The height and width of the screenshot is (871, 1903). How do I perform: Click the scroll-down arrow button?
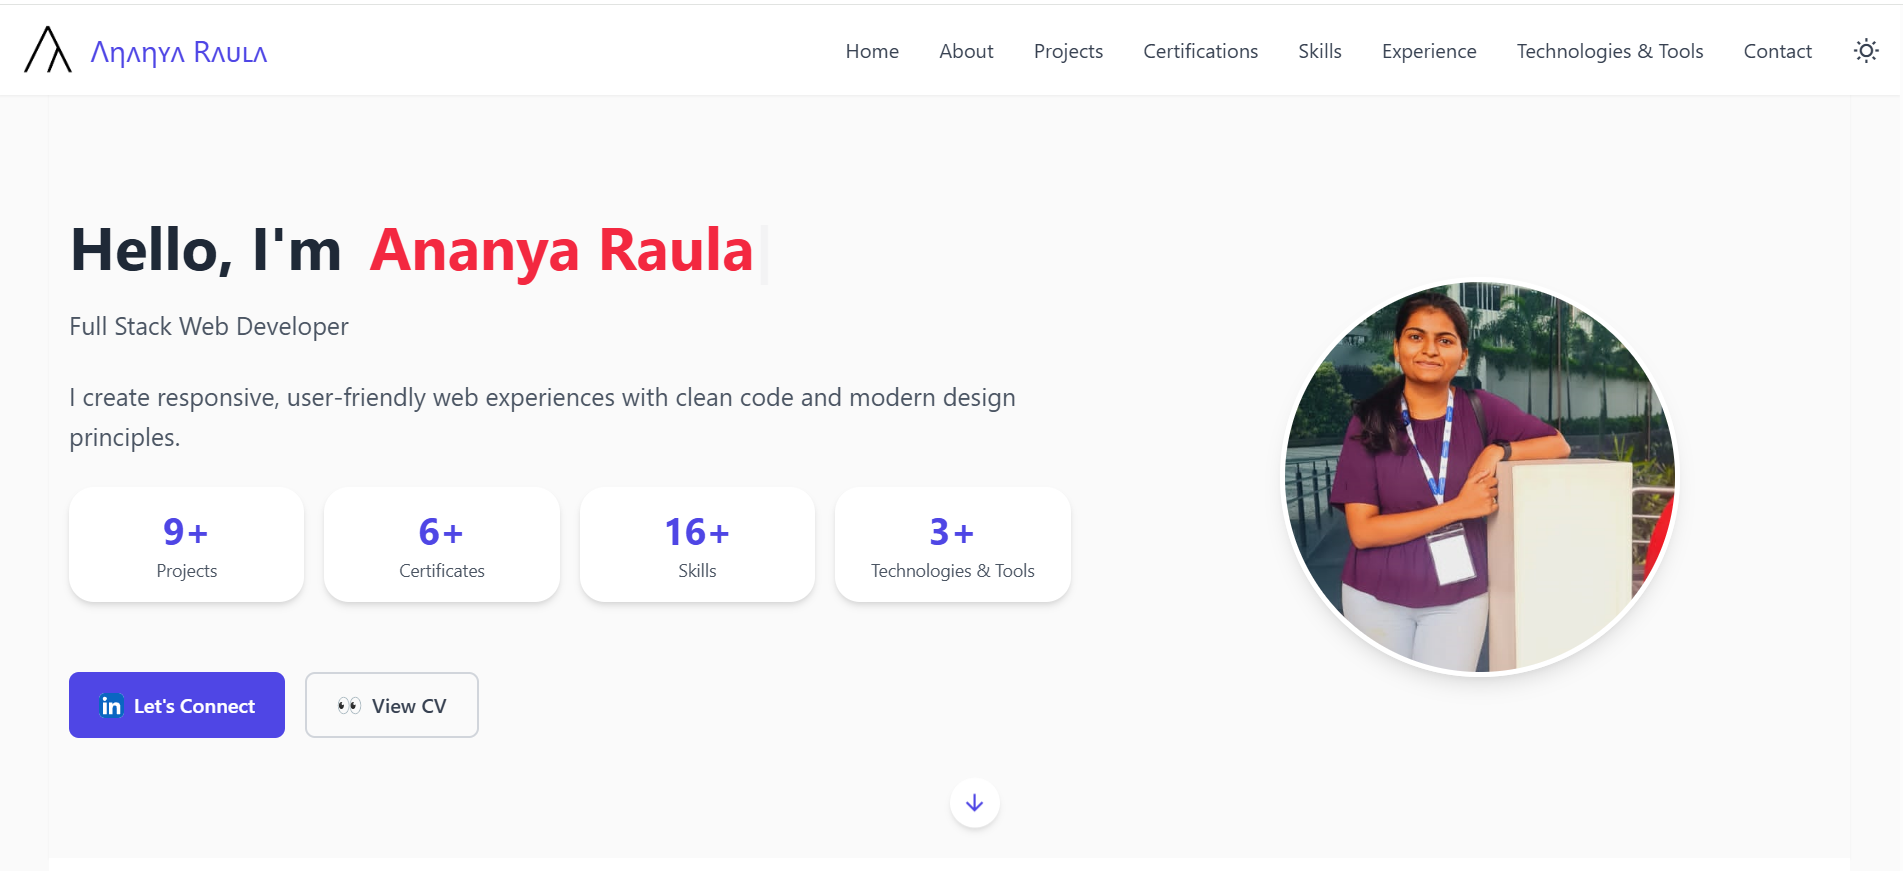tap(975, 803)
